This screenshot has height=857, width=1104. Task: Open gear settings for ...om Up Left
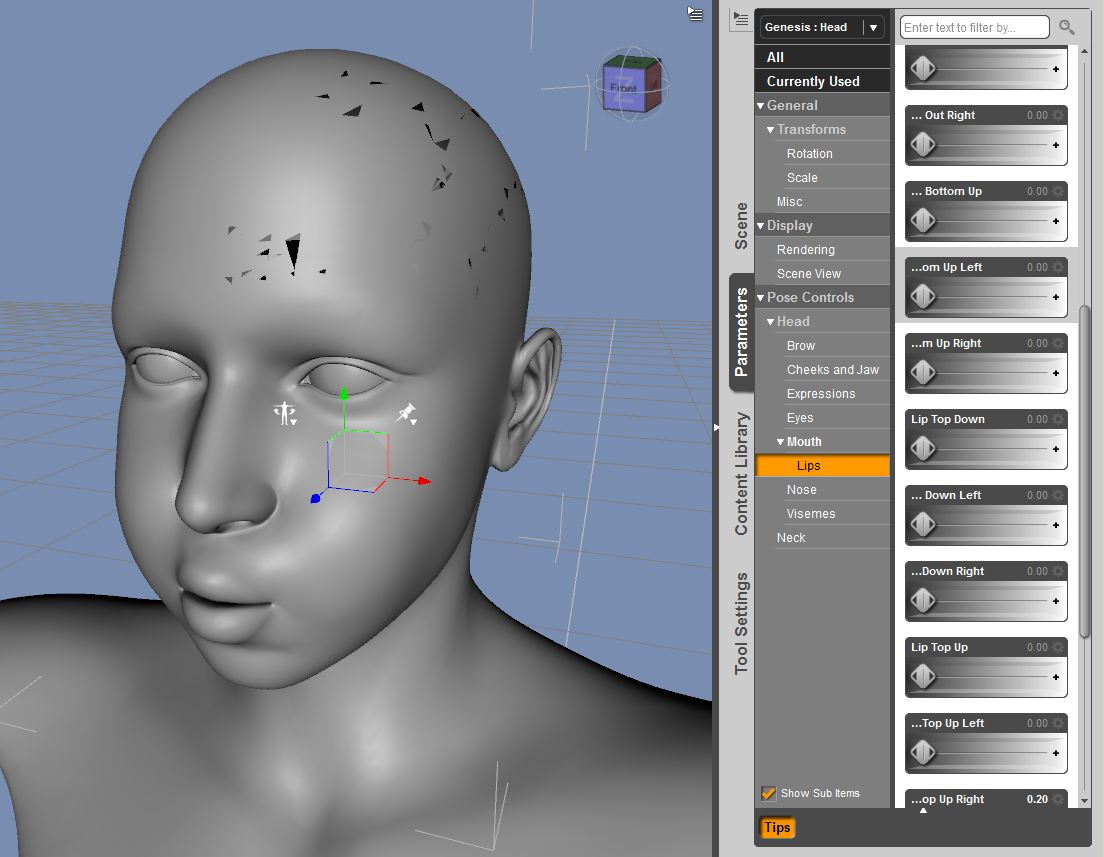click(x=1058, y=267)
